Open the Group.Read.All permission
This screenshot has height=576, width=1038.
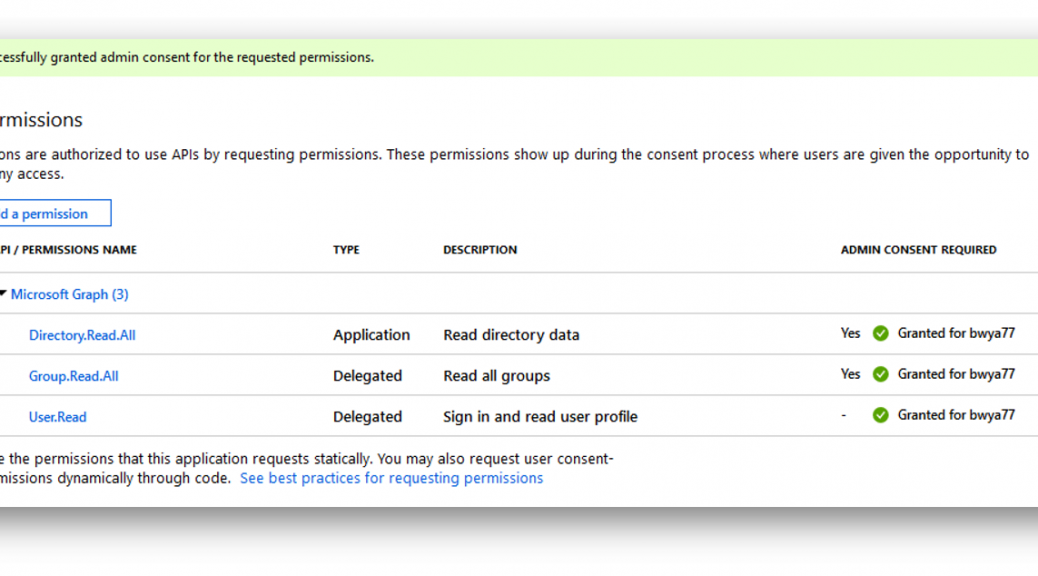click(73, 376)
